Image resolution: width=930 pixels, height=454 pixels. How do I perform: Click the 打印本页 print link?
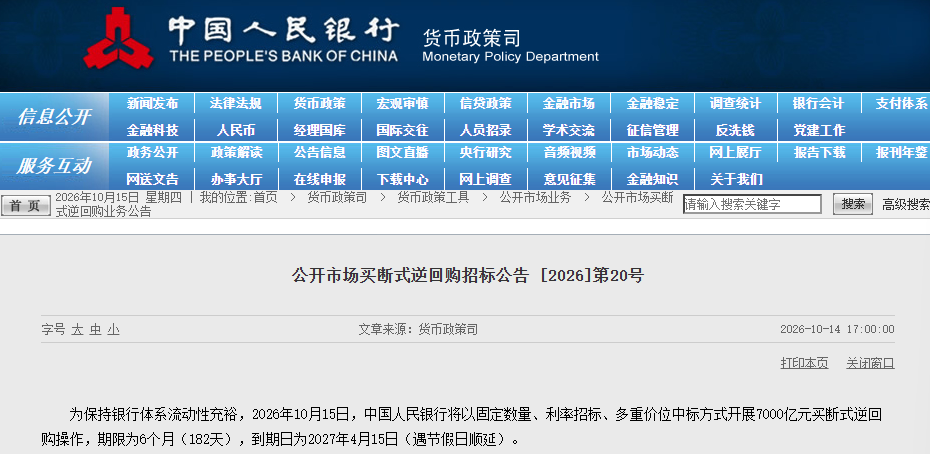[804, 363]
